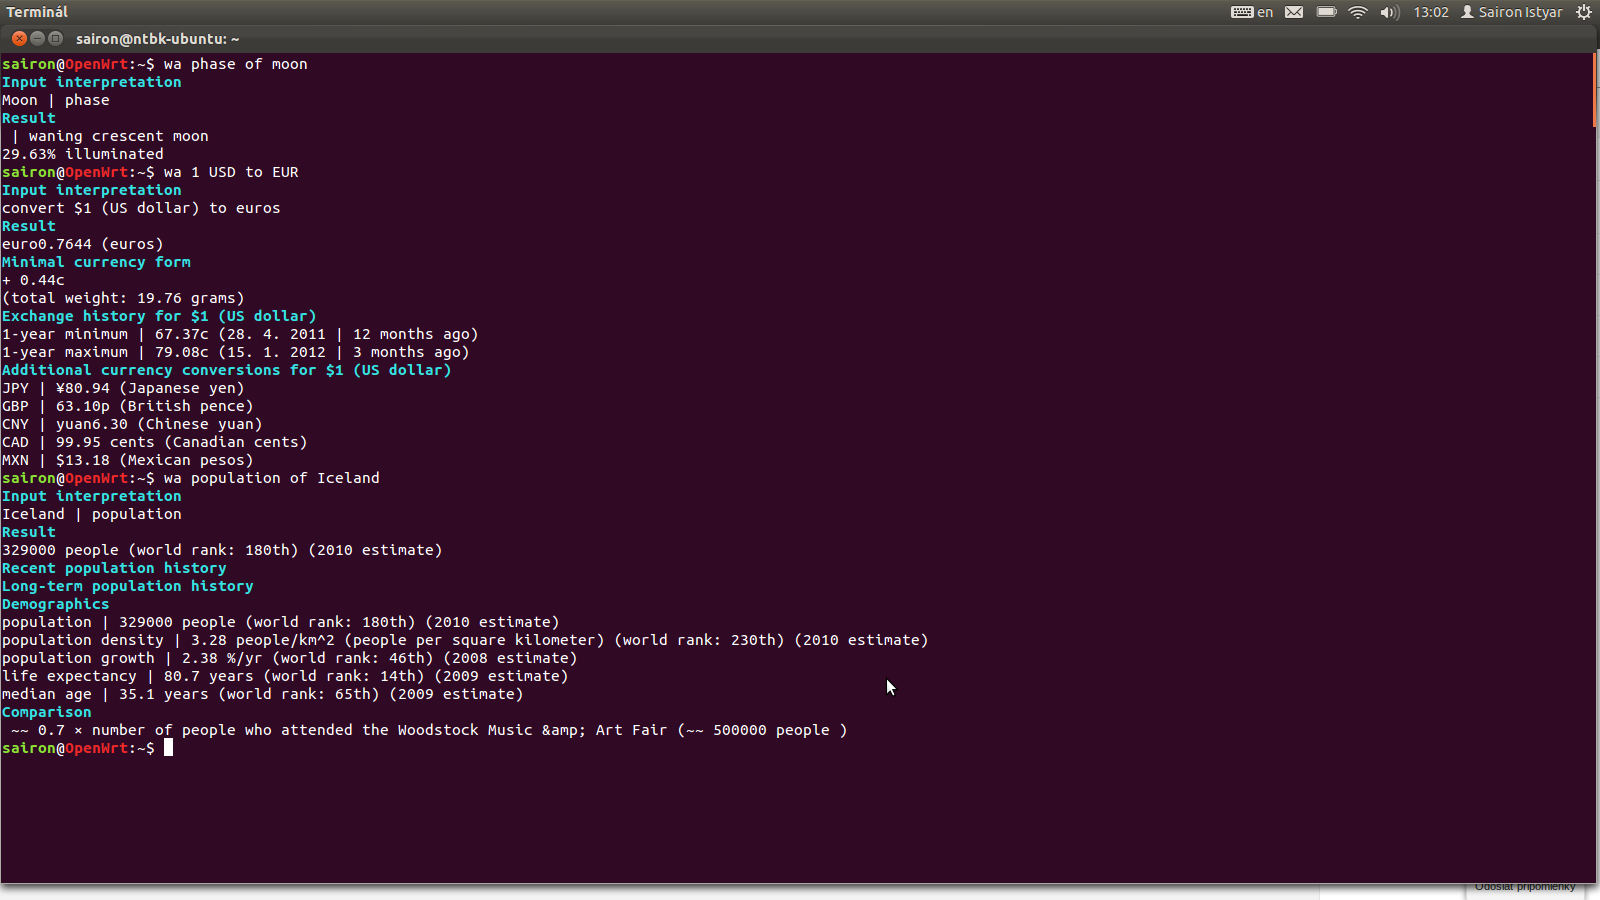1600x900 pixels.
Task: Open the Terminál application menu
Action: pos(36,12)
